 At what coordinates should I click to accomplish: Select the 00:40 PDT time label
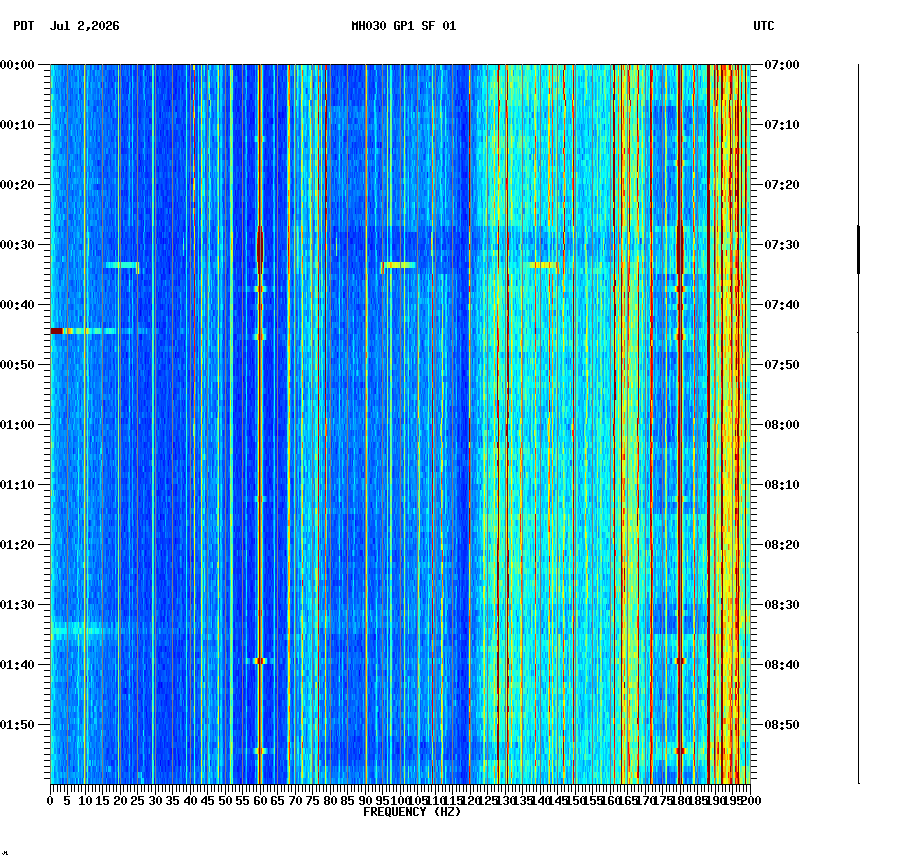17,305
